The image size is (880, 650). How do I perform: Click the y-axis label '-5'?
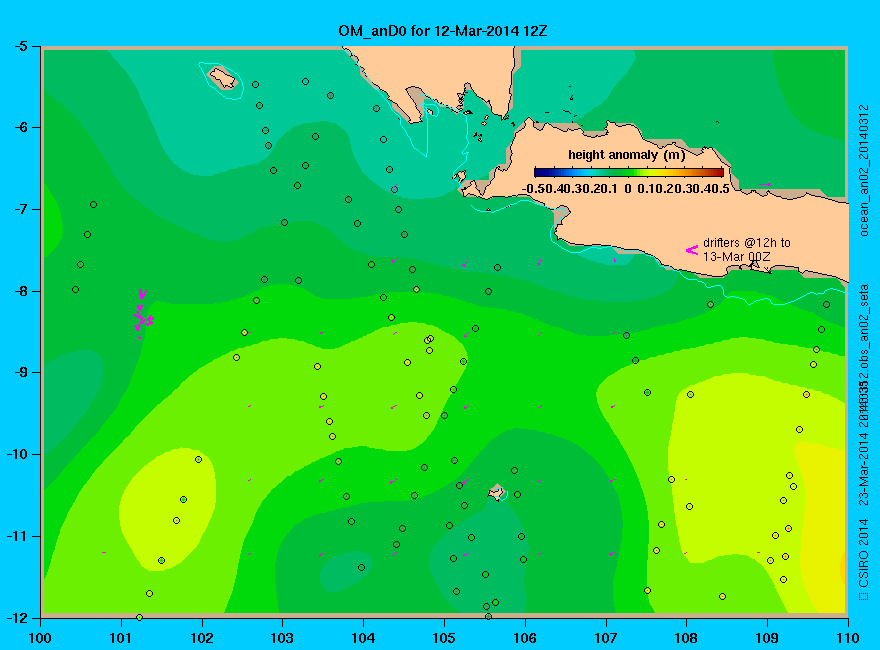click(20, 46)
